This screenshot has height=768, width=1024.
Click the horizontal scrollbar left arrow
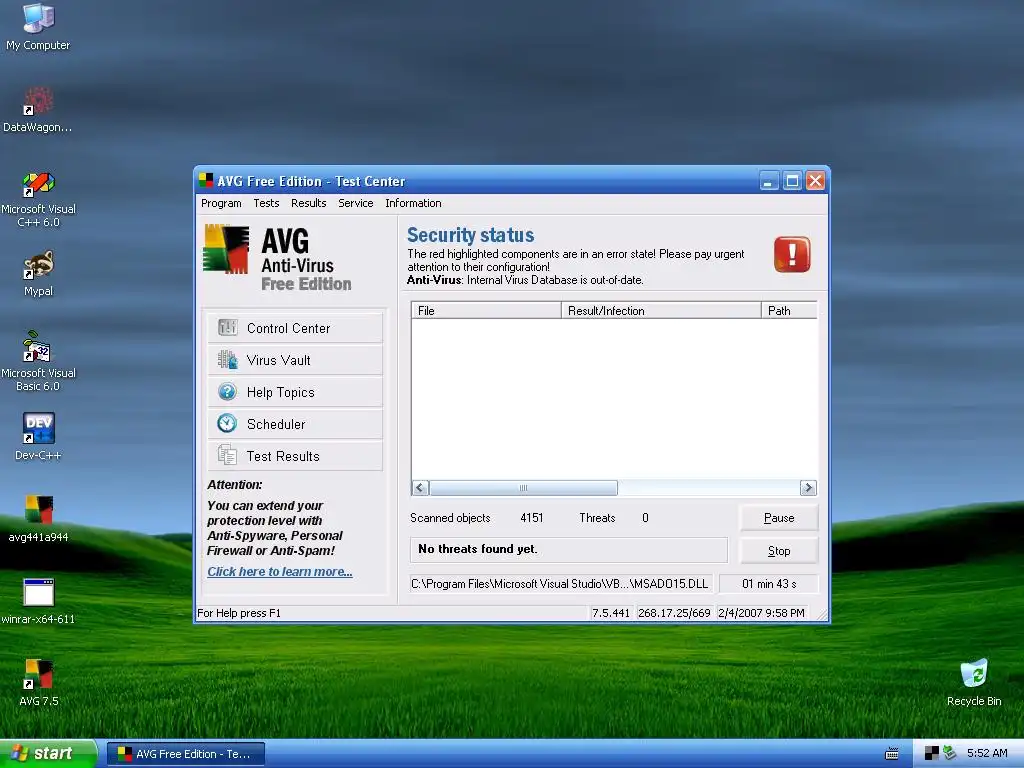tap(420, 488)
